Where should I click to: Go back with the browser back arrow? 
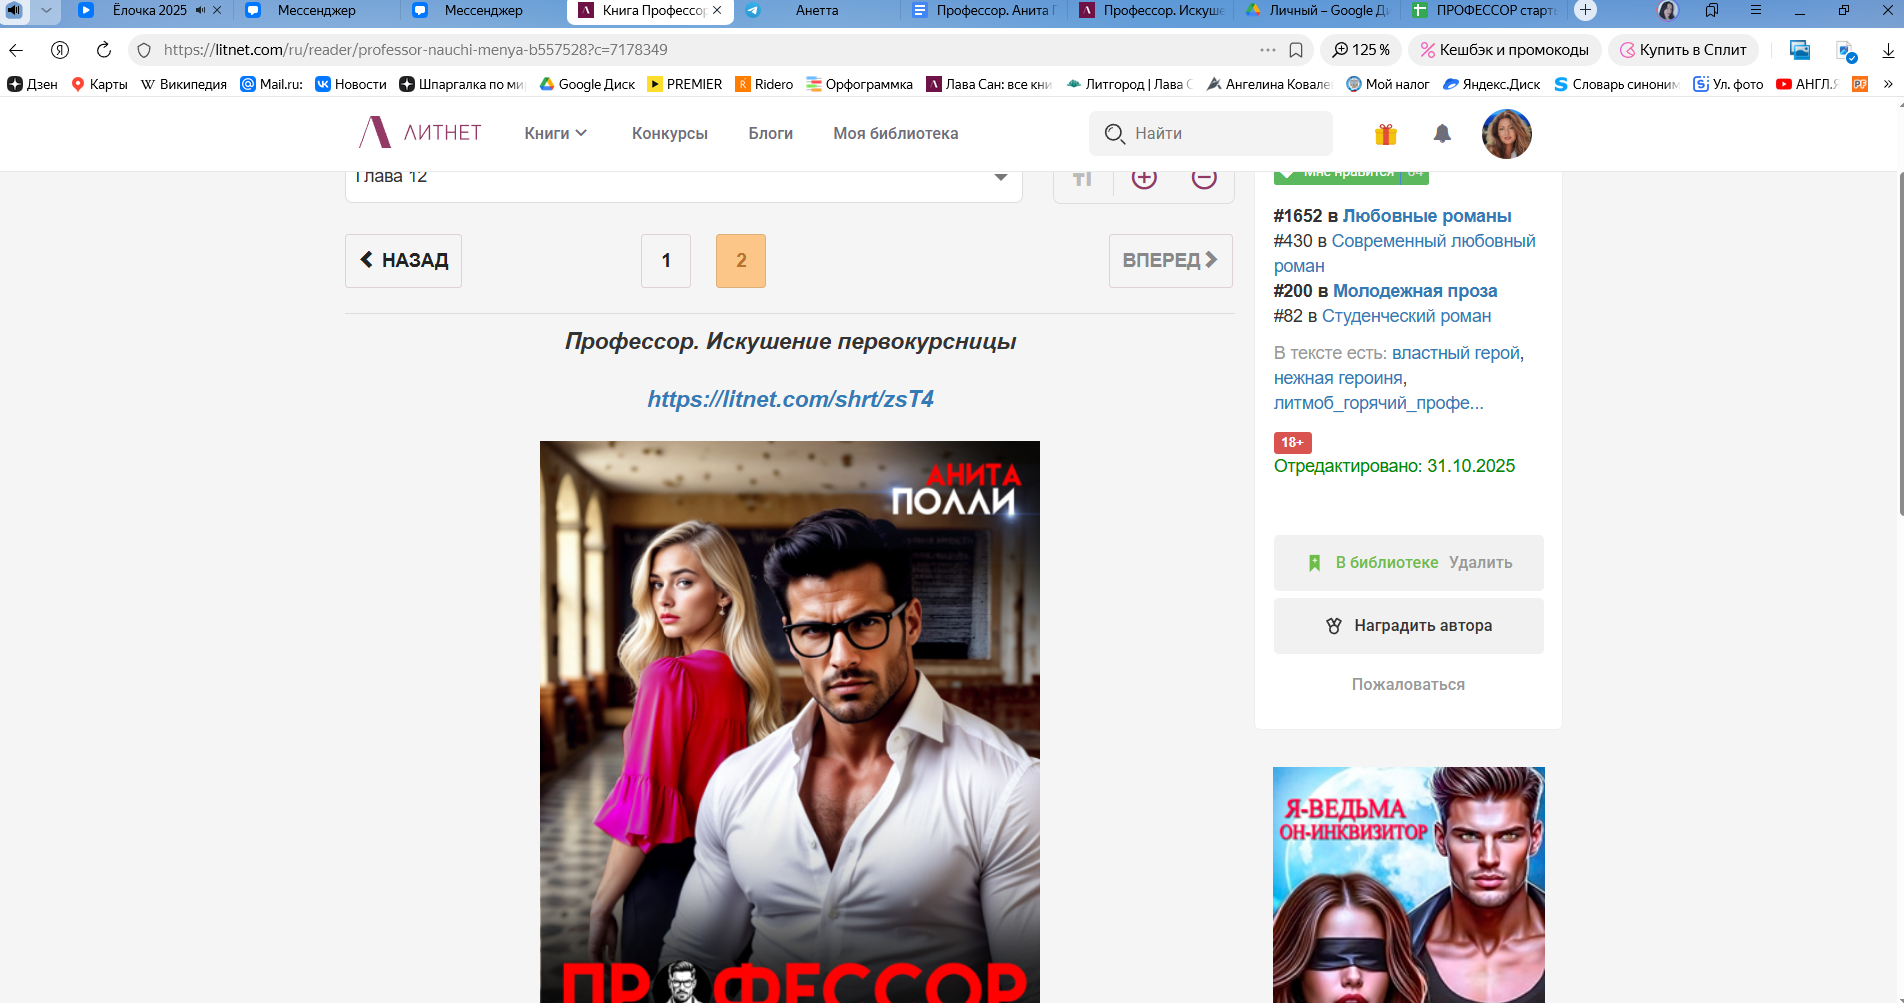click(16, 50)
